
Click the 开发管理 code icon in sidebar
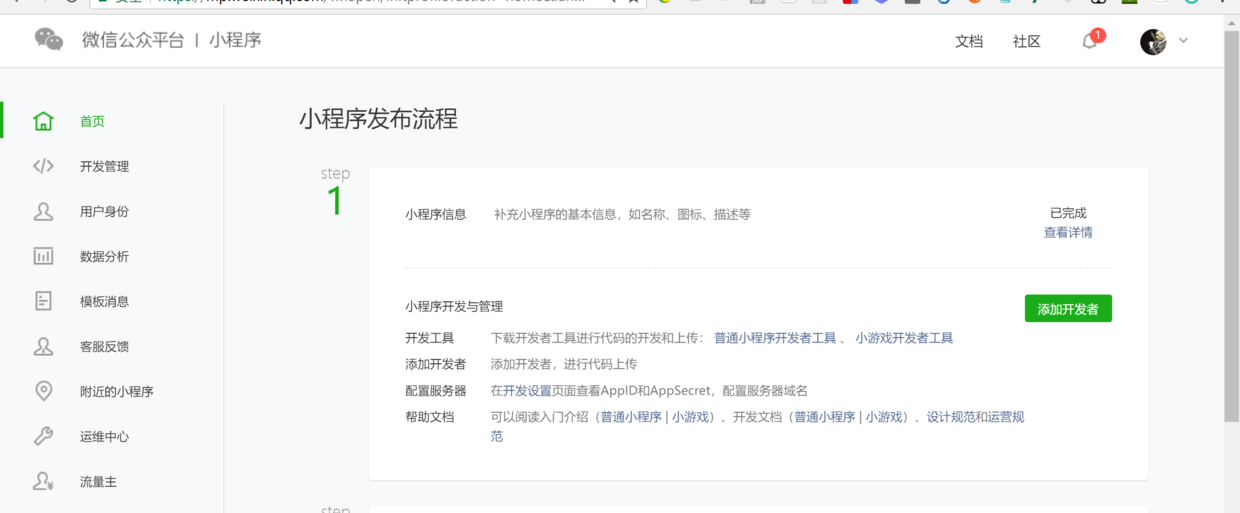pos(43,166)
